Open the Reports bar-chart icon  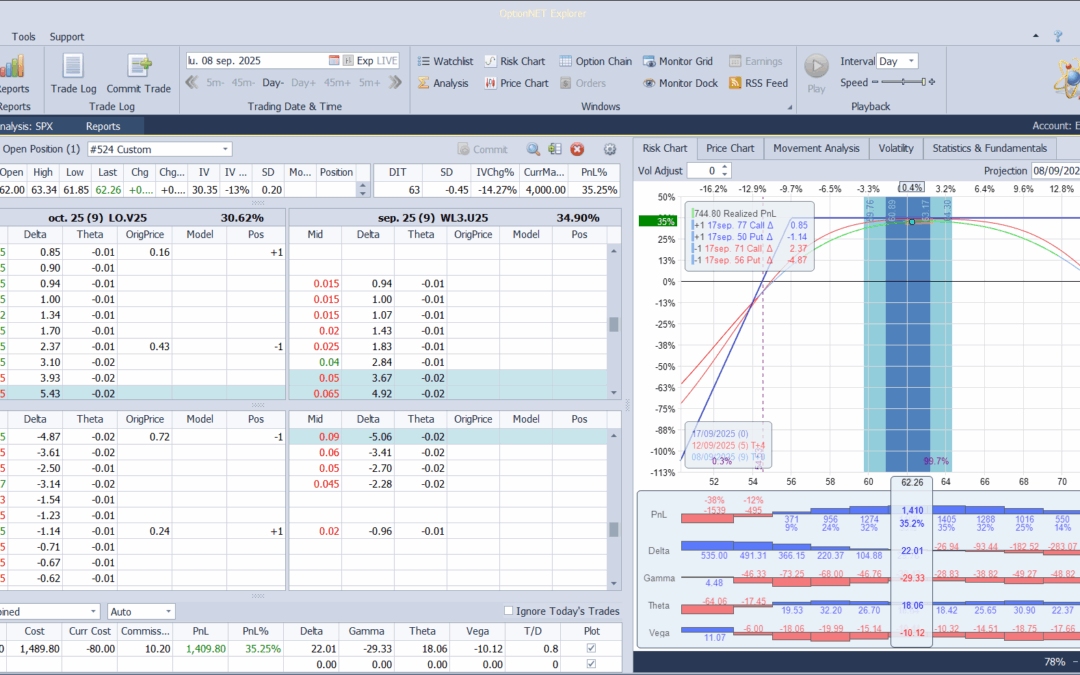12,67
